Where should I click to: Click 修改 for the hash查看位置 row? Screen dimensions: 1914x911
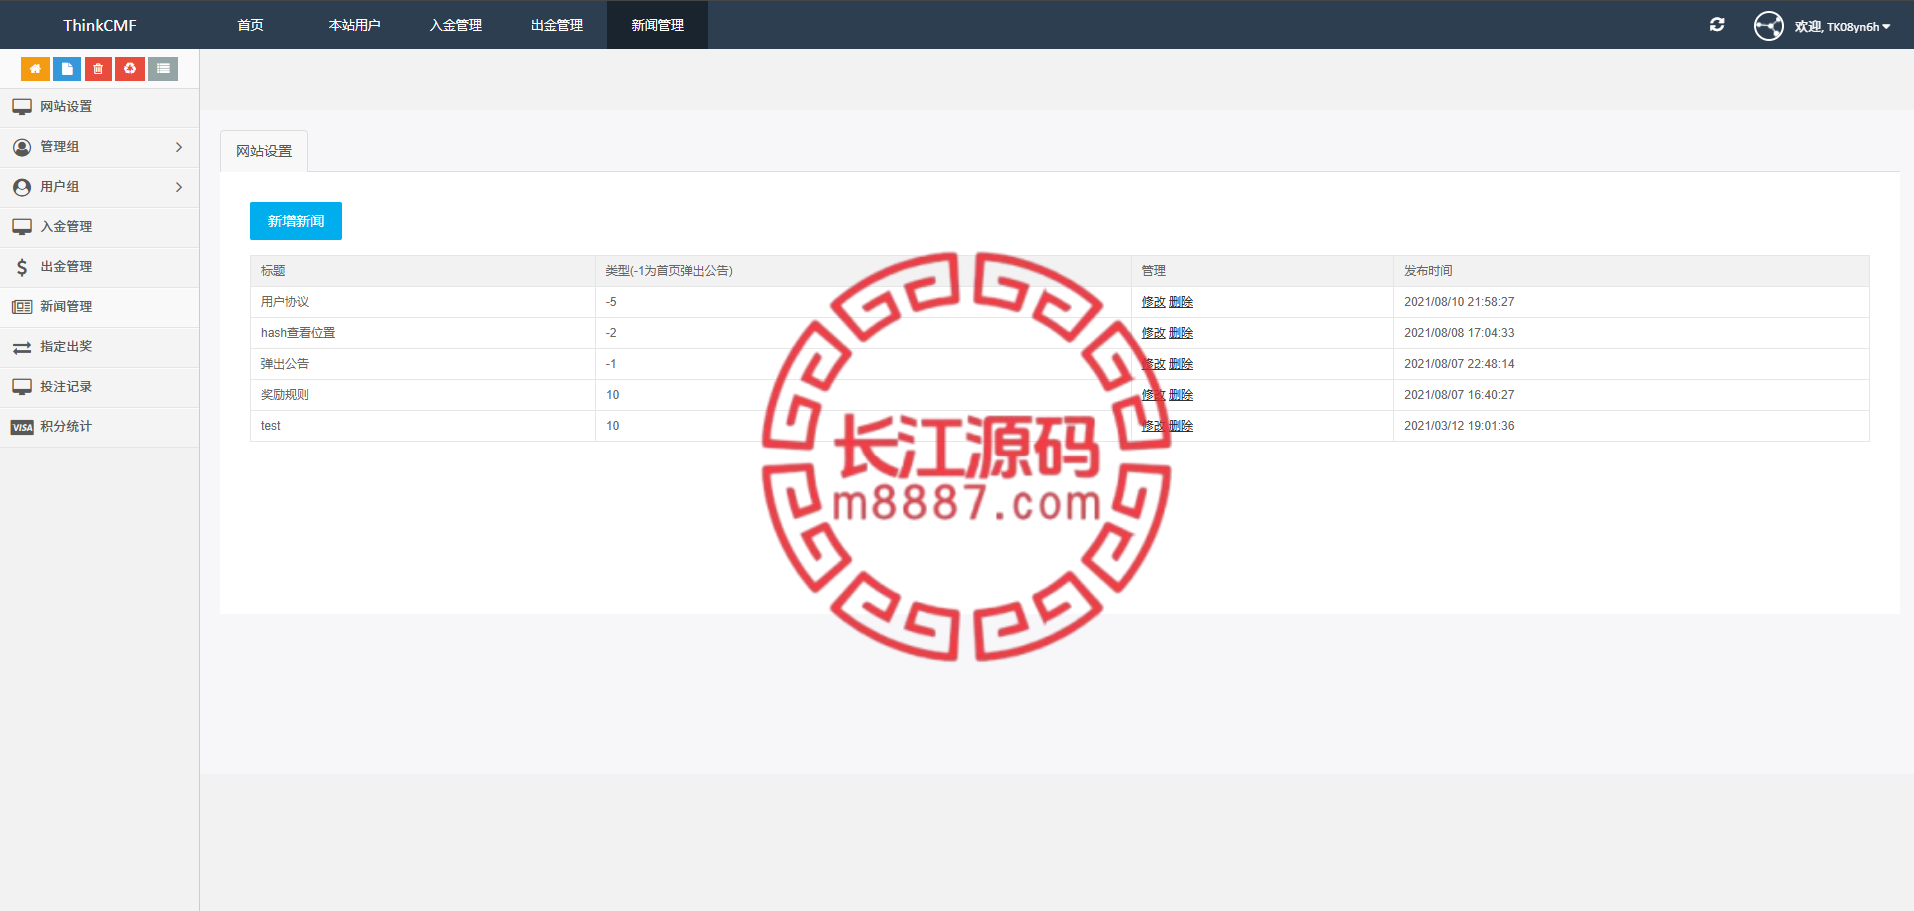[1154, 333]
